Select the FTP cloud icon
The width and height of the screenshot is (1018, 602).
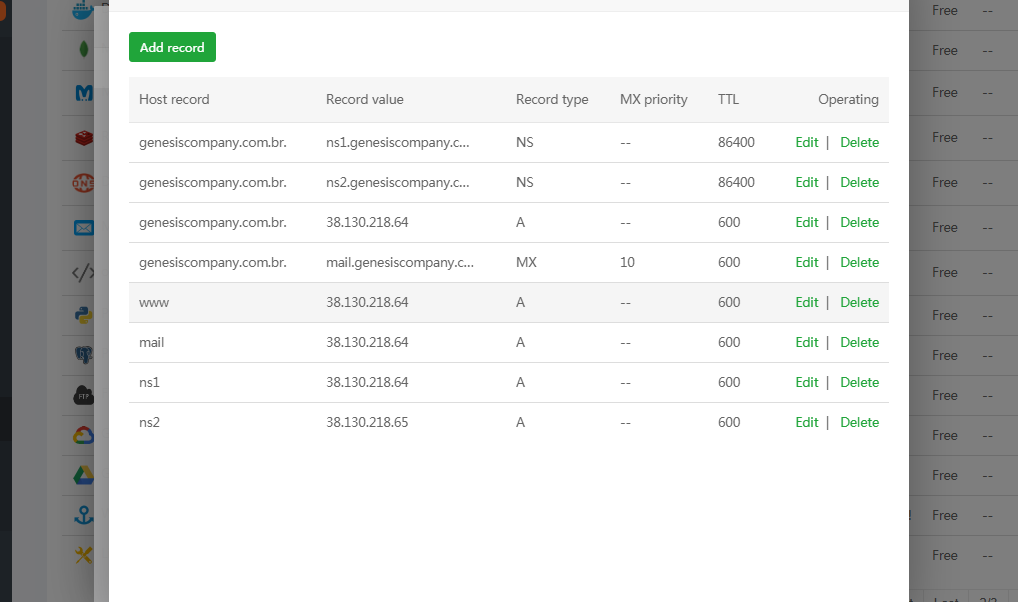pyautogui.click(x=84, y=395)
